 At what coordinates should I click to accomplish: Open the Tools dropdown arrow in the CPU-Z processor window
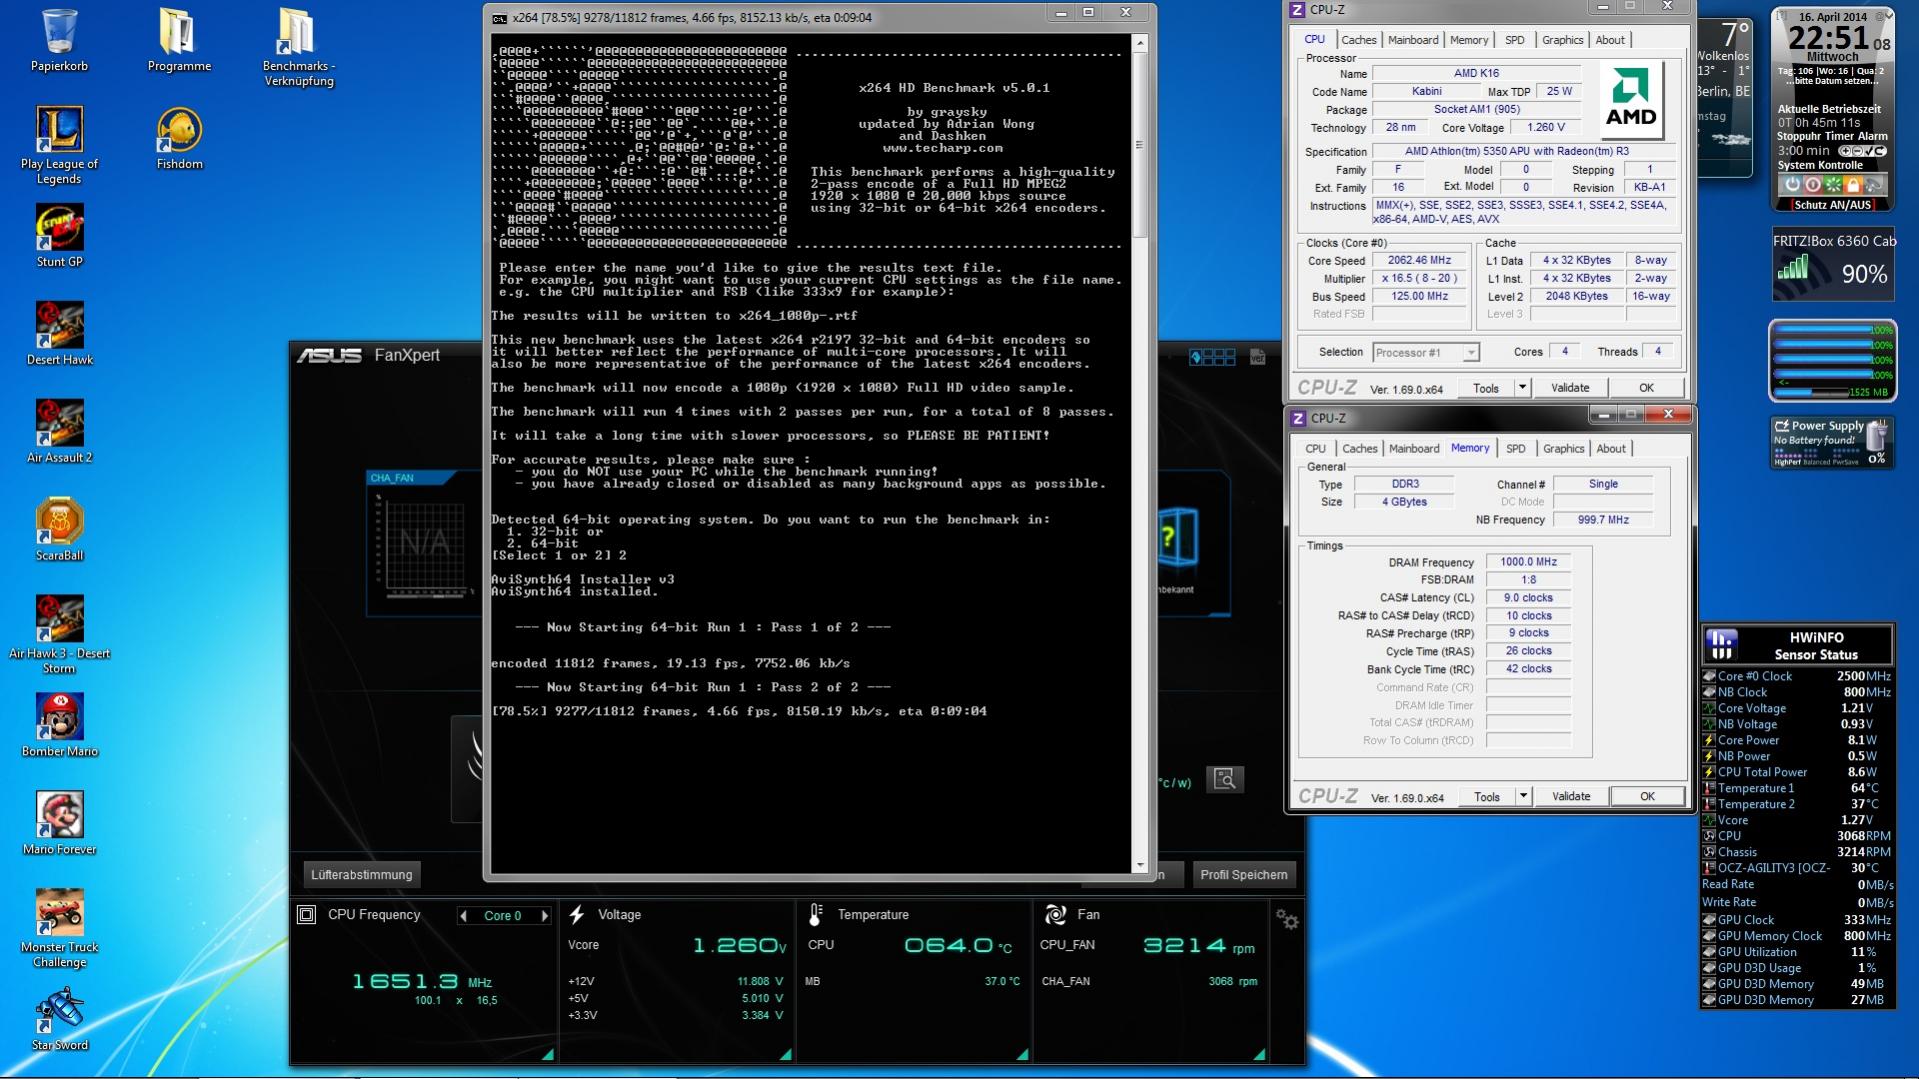[1522, 388]
